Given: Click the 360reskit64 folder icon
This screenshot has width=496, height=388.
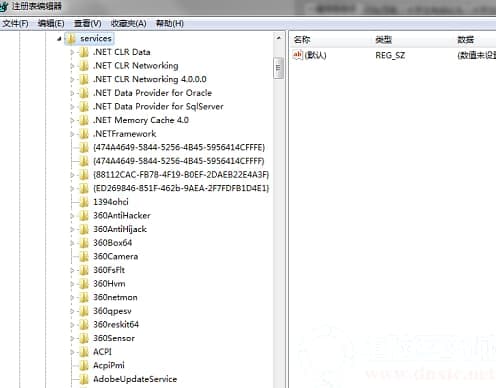Looking at the screenshot, I should click(x=84, y=325).
